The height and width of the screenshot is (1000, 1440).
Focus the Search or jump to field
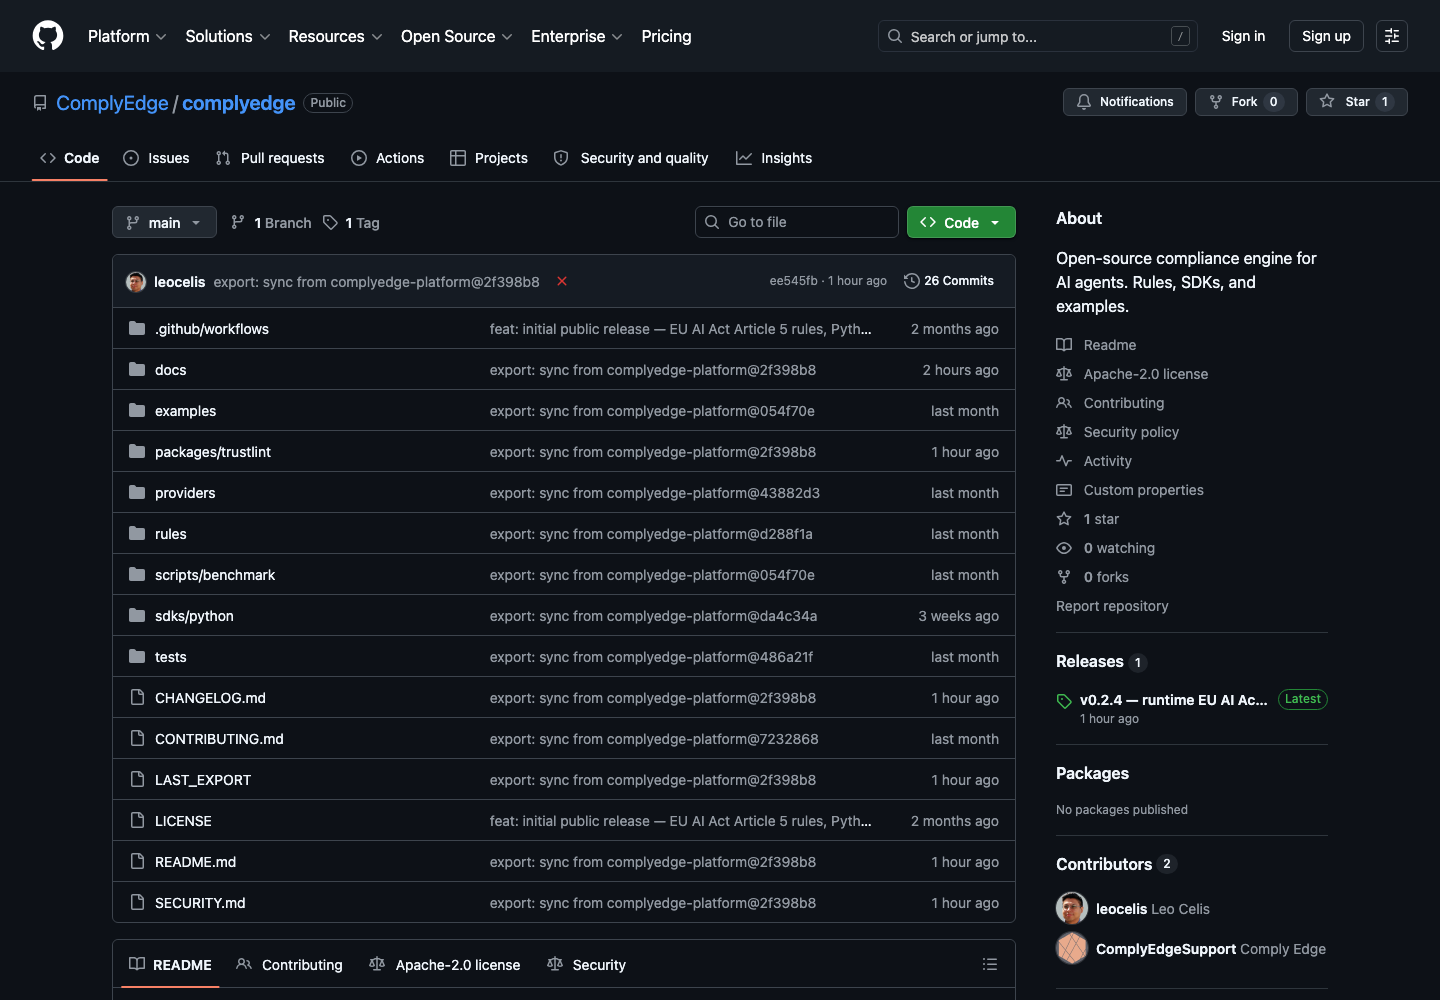tap(1038, 36)
